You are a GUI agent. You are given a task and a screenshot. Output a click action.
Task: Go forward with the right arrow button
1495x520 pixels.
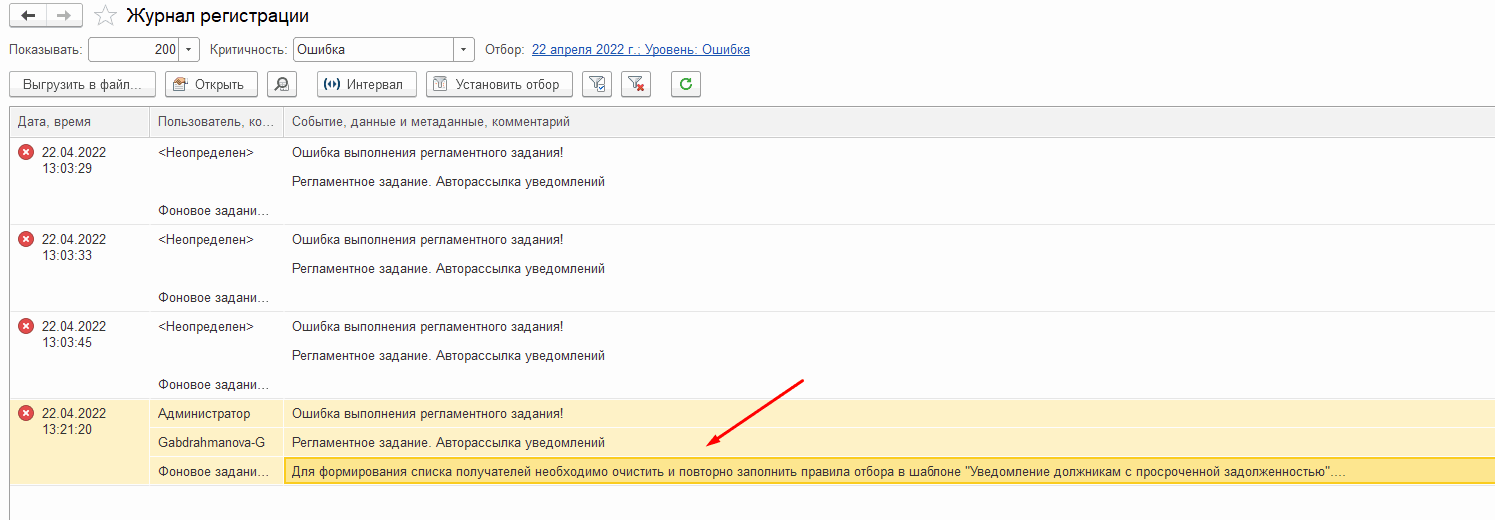[64, 16]
